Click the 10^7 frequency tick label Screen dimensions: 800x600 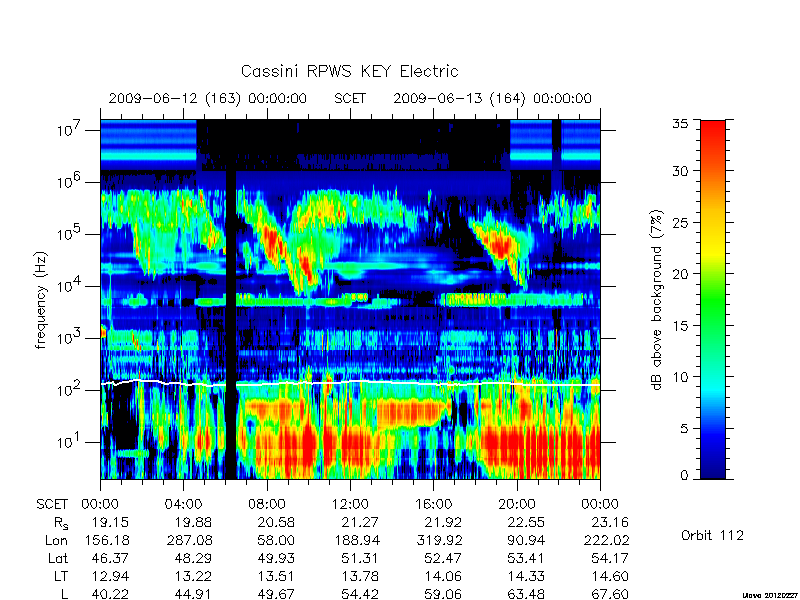[x=67, y=129]
